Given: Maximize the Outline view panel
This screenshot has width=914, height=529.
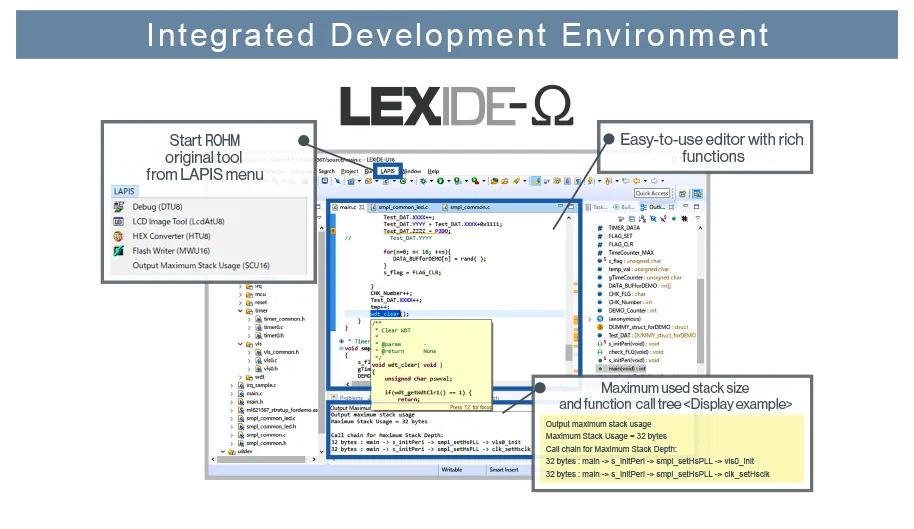Looking at the screenshot, I should click(x=695, y=207).
